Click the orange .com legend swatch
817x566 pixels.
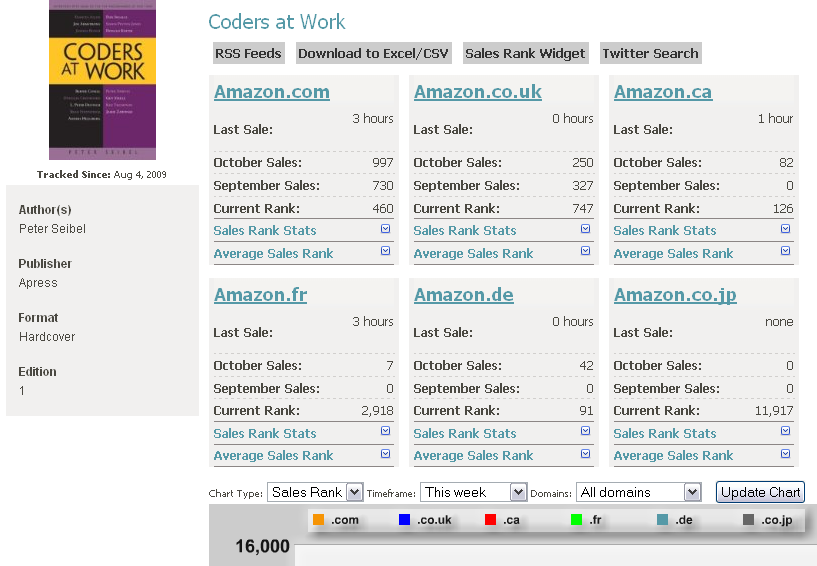318,520
